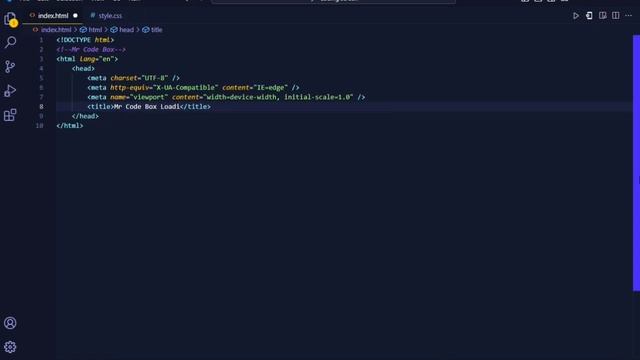
Task: Click the Run play button in editor toolbar
Action: (x=576, y=16)
